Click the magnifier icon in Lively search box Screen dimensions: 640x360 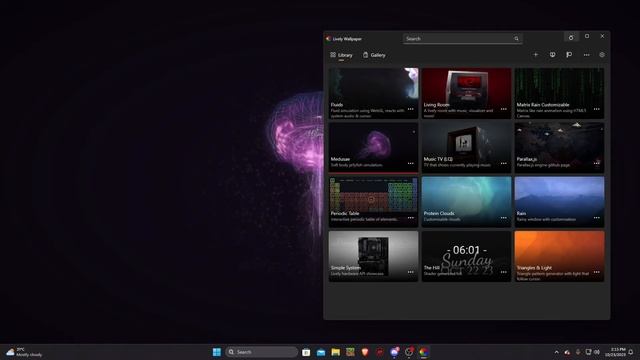pos(516,39)
